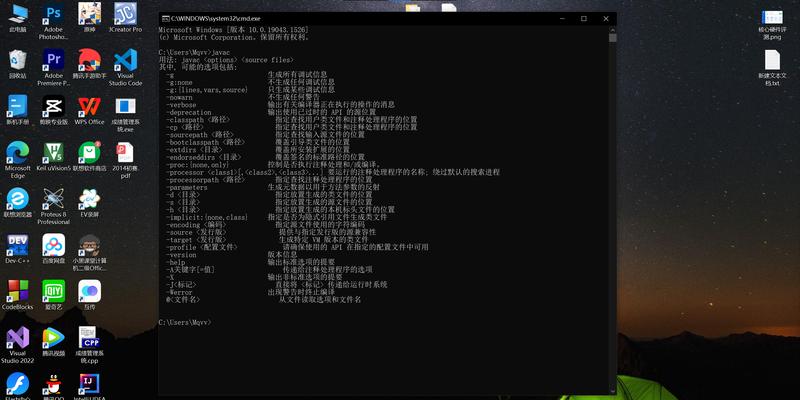Select the 成绩管理系统.exe file icon
Image resolution: width=800 pixels, height=400 pixels.
125,114
